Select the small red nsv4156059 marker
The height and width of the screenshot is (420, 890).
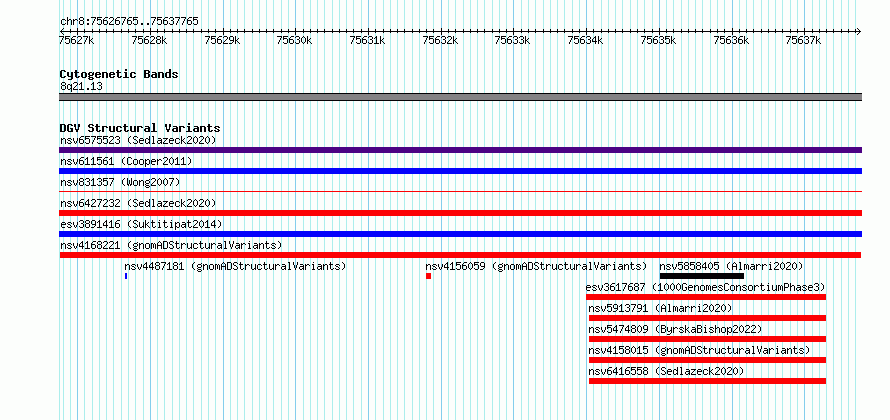coord(429,276)
